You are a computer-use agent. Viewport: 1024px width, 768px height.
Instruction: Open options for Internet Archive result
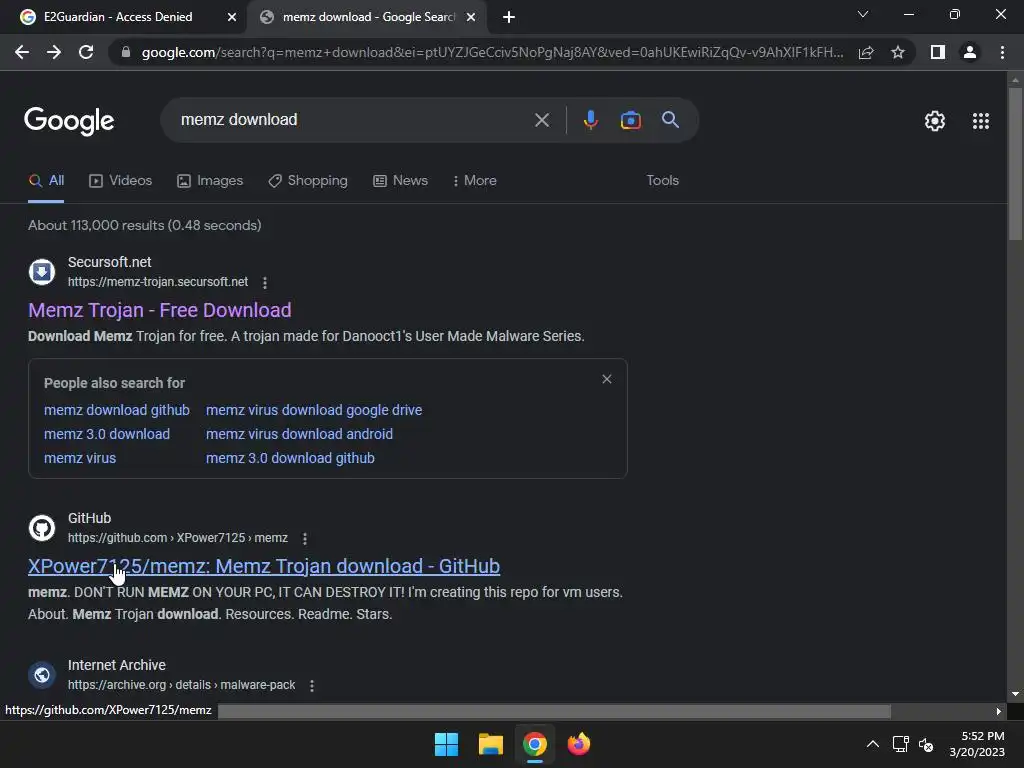point(312,686)
